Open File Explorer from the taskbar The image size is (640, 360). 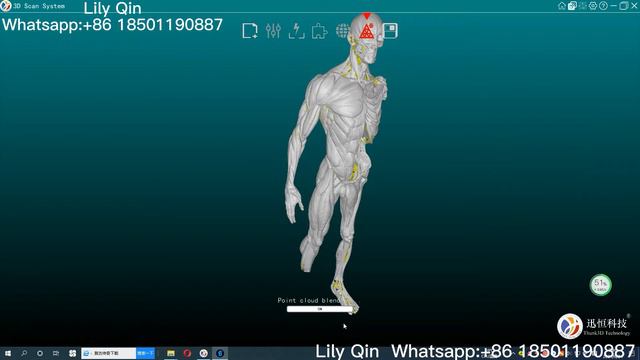click(171, 353)
